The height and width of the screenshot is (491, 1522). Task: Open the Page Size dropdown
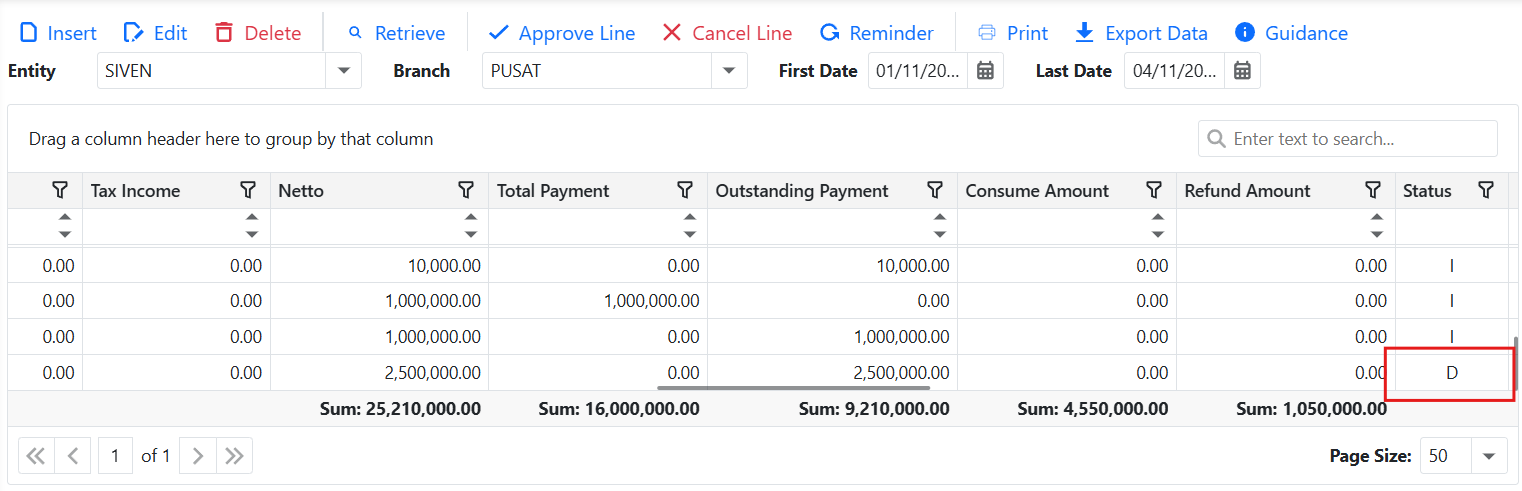click(x=1489, y=456)
